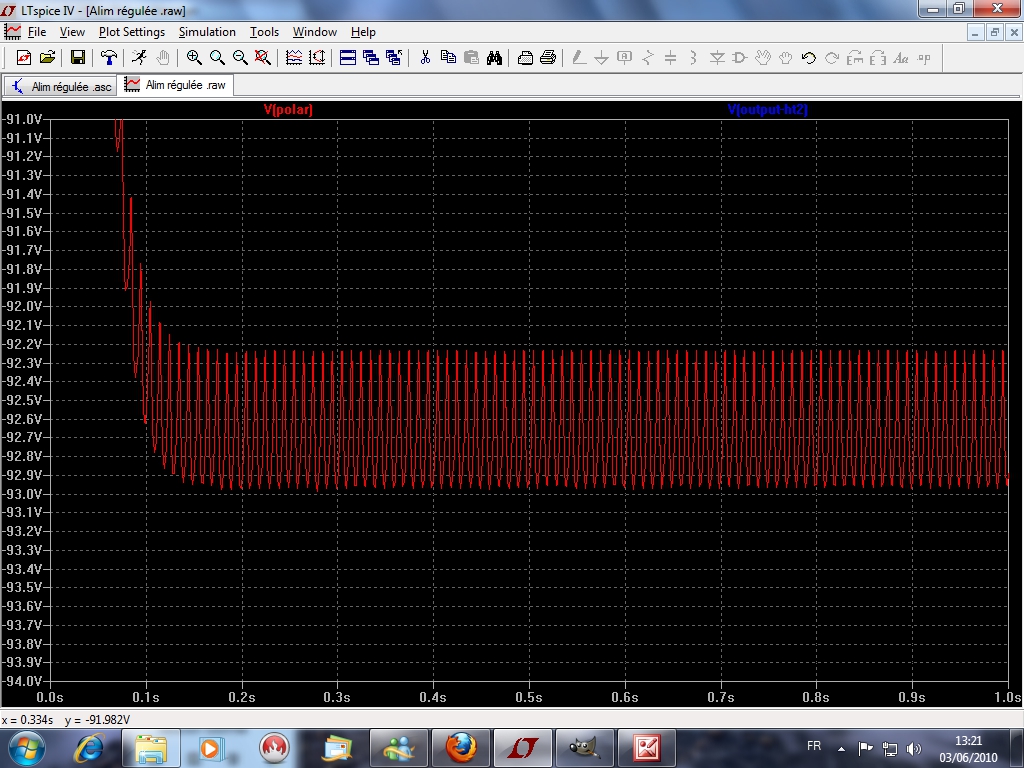Click the cursor coordinates in status bar
Image resolution: width=1024 pixels, height=768 pixels.
[66, 720]
